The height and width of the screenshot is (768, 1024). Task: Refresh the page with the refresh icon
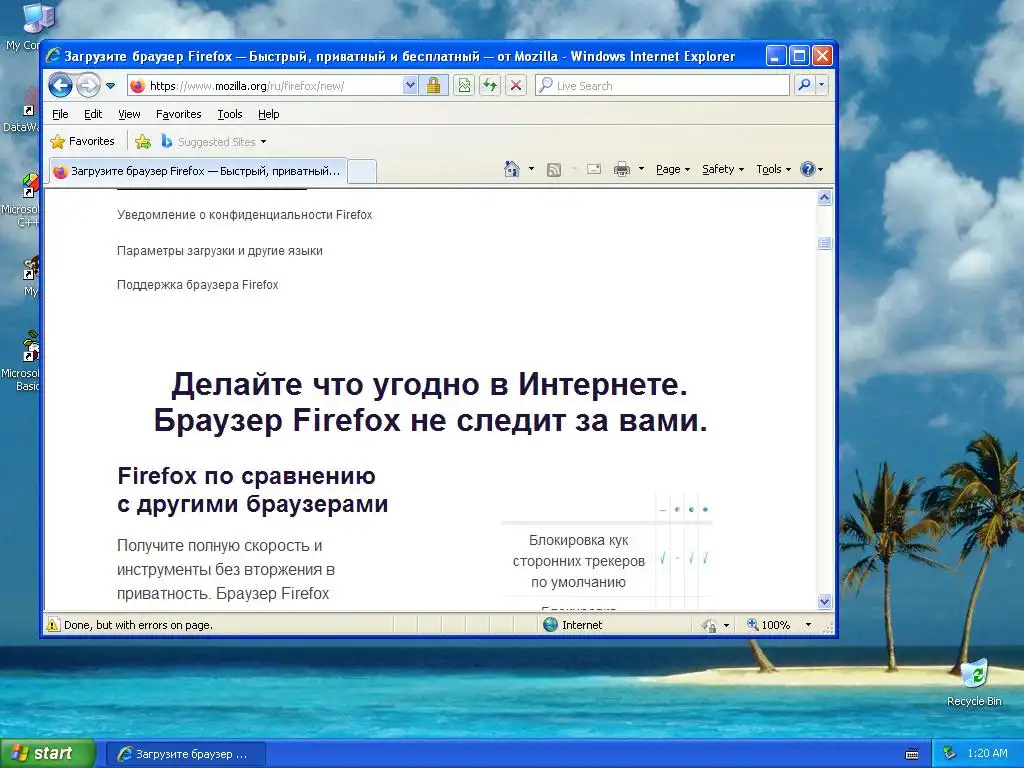point(490,86)
